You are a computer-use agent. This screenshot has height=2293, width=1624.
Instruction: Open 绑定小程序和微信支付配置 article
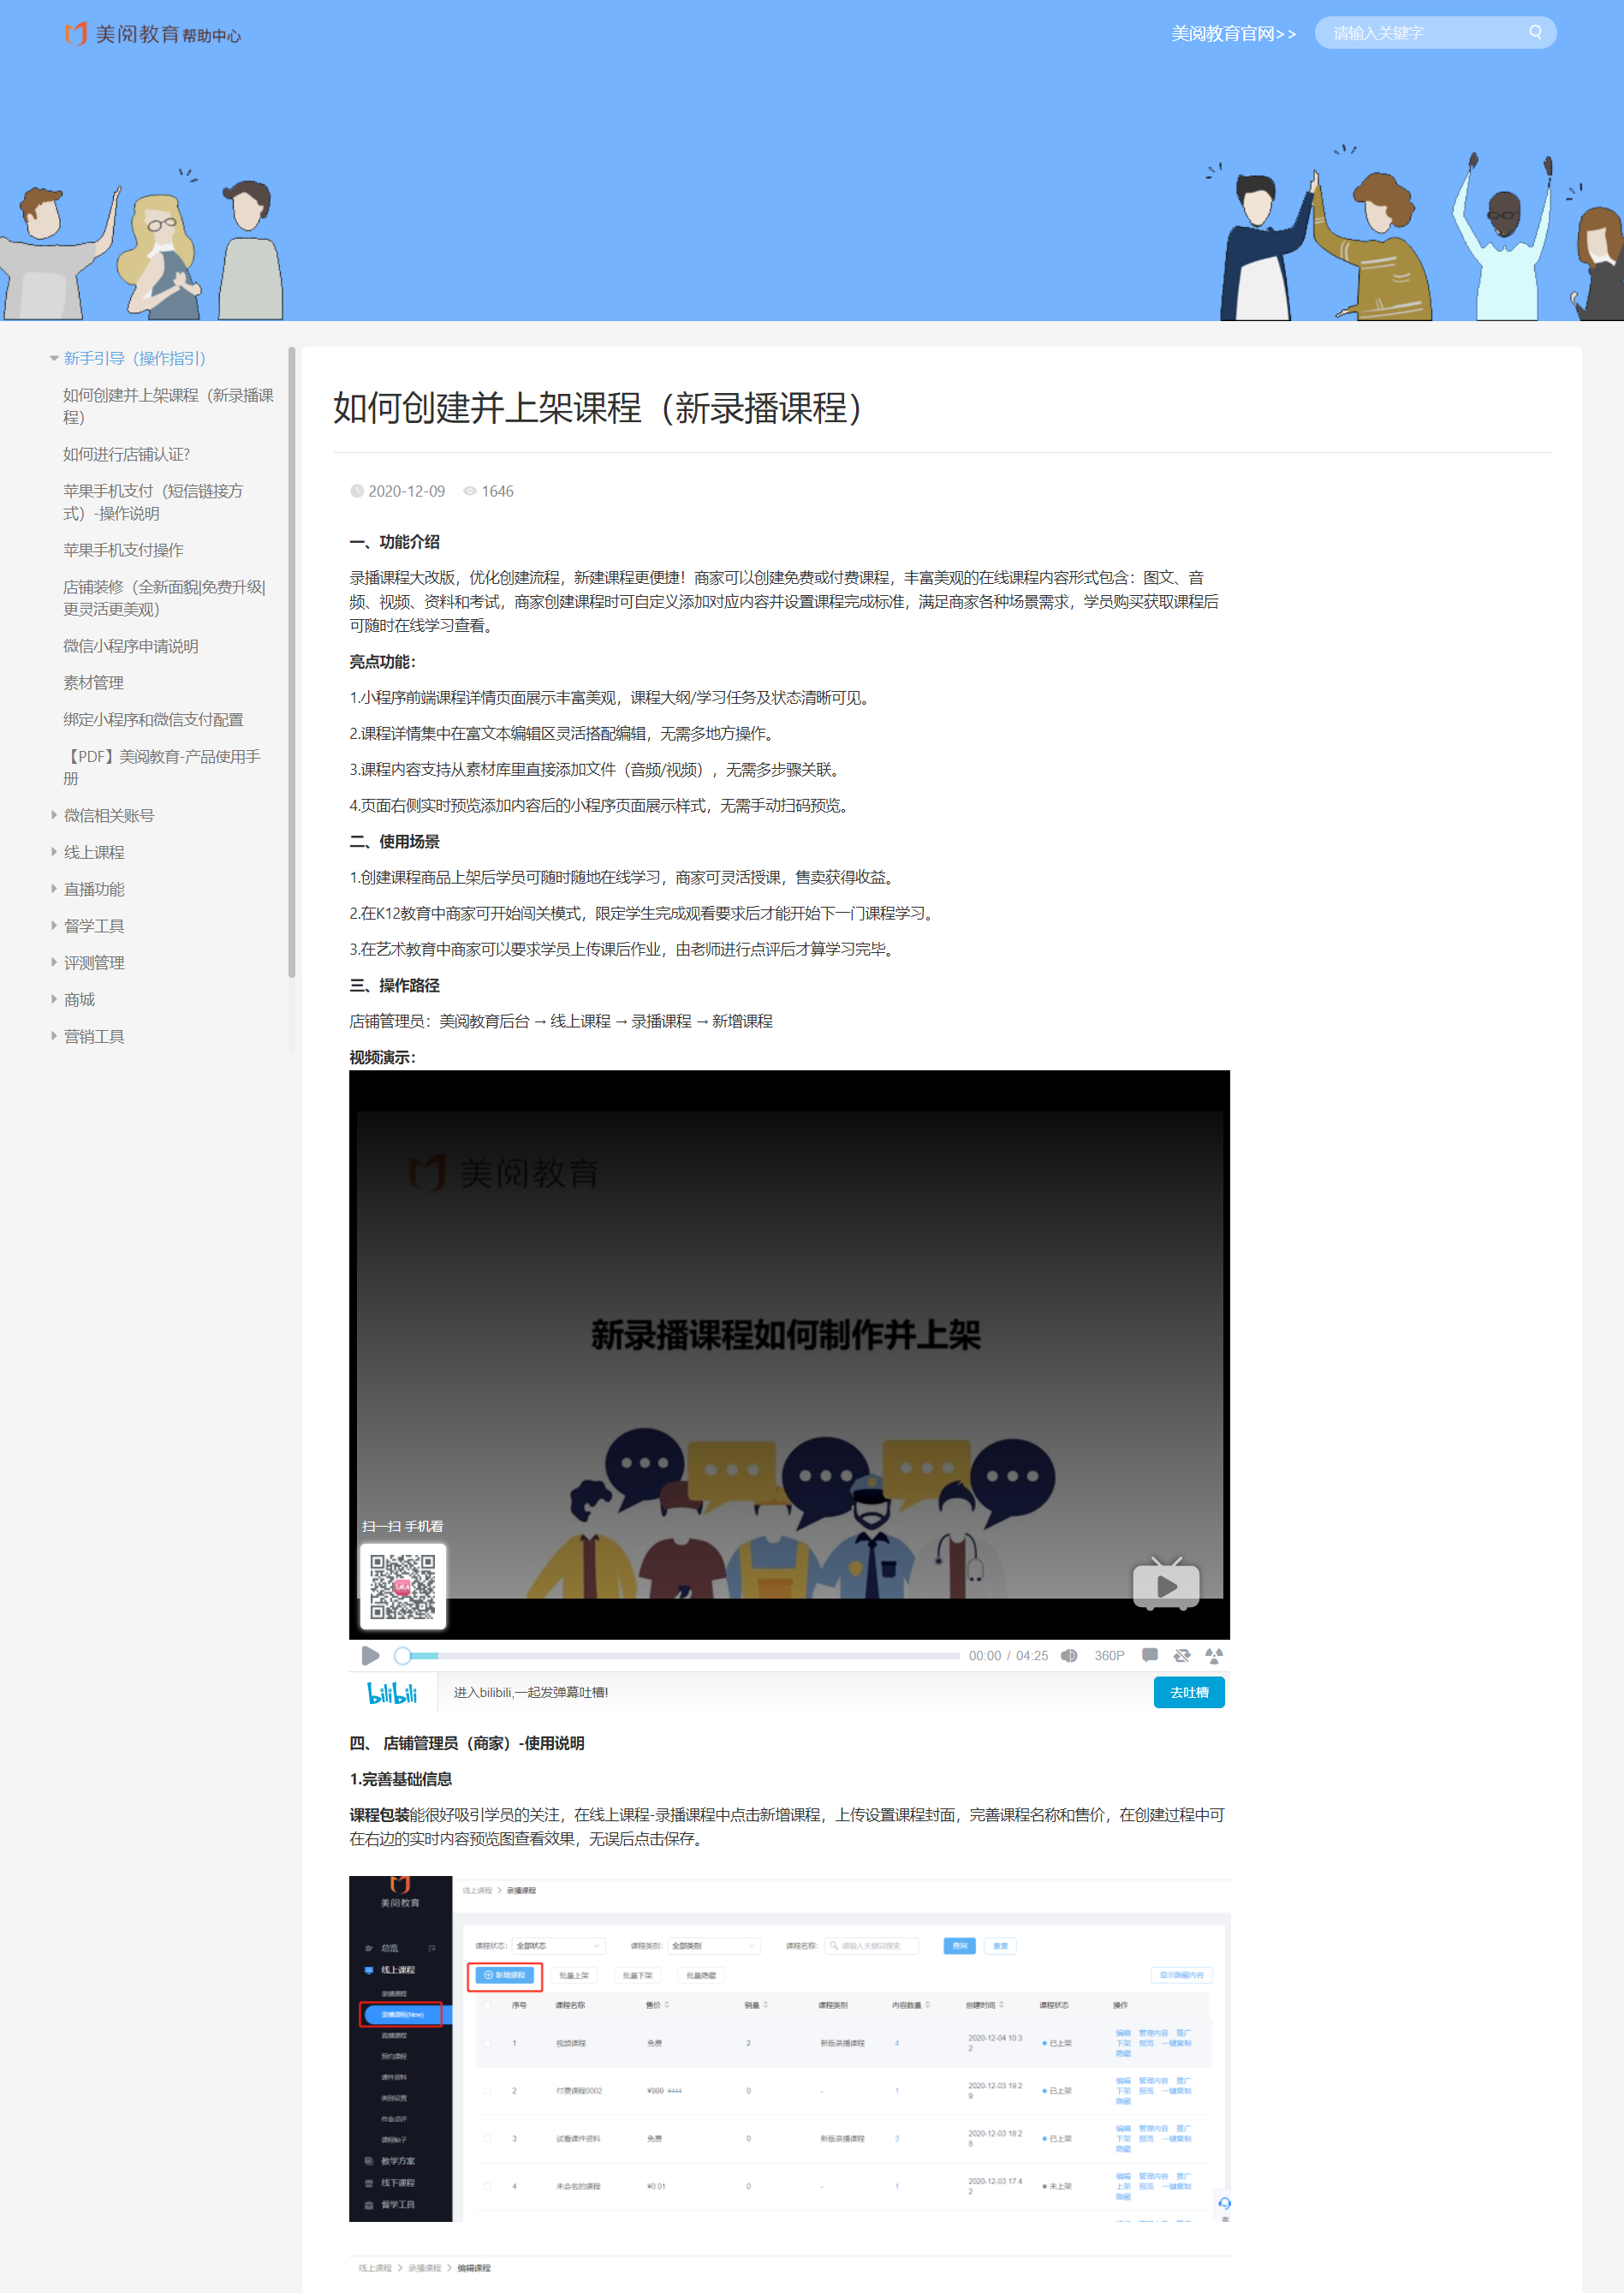[153, 720]
